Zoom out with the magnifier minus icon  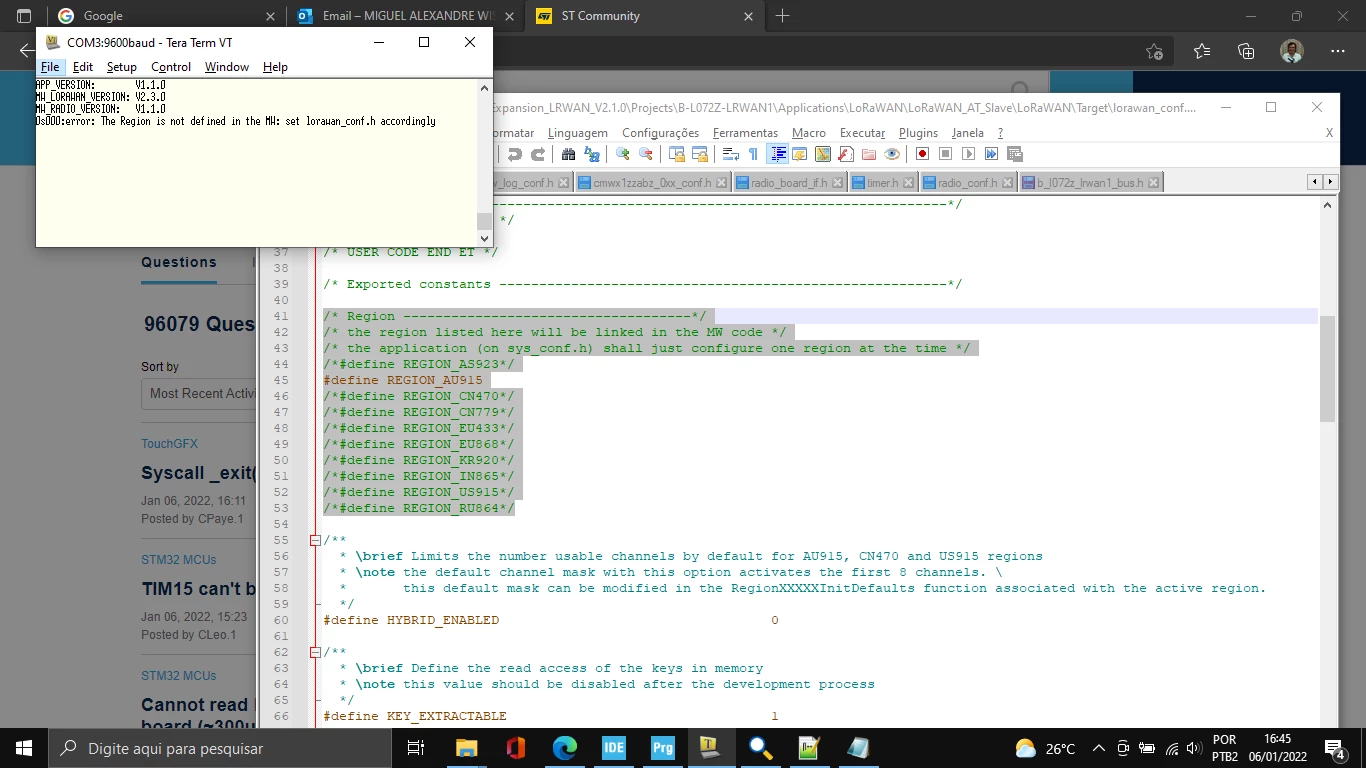click(x=646, y=154)
